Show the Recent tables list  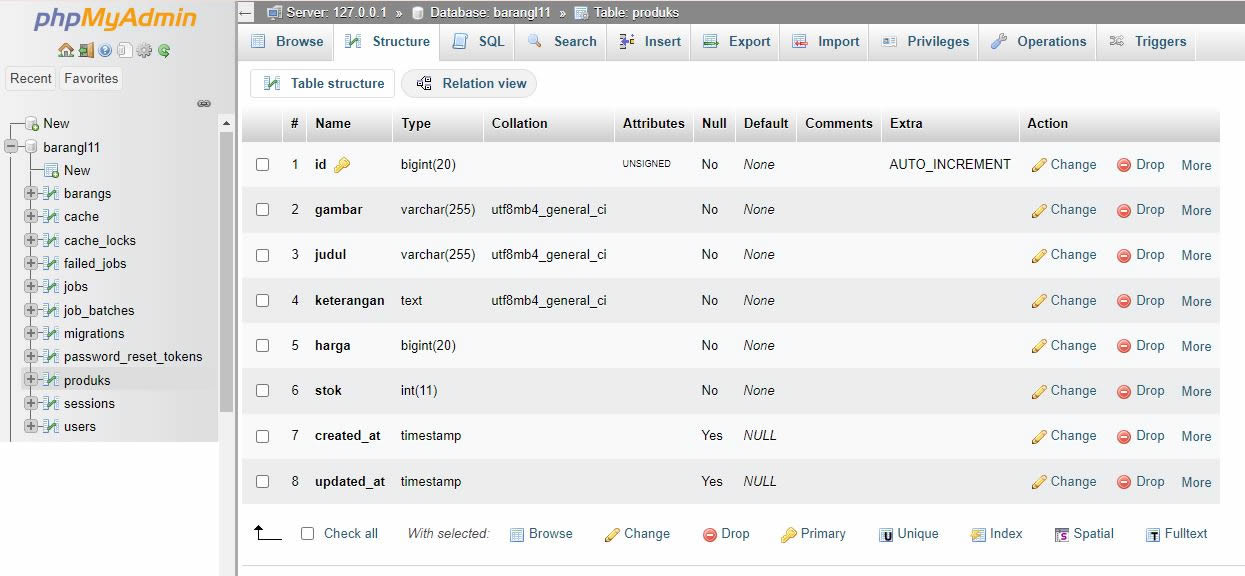point(31,79)
